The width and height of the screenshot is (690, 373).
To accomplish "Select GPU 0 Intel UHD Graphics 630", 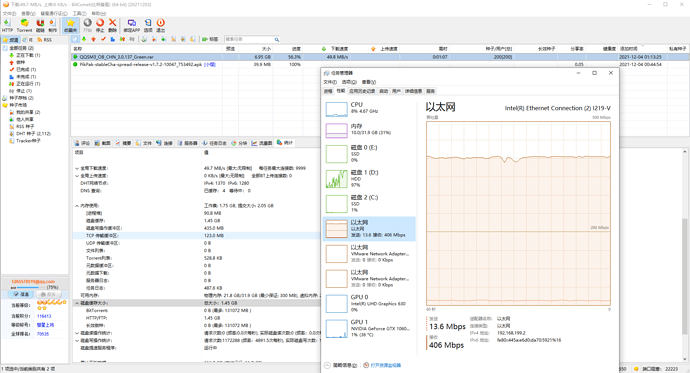I will pos(369,304).
